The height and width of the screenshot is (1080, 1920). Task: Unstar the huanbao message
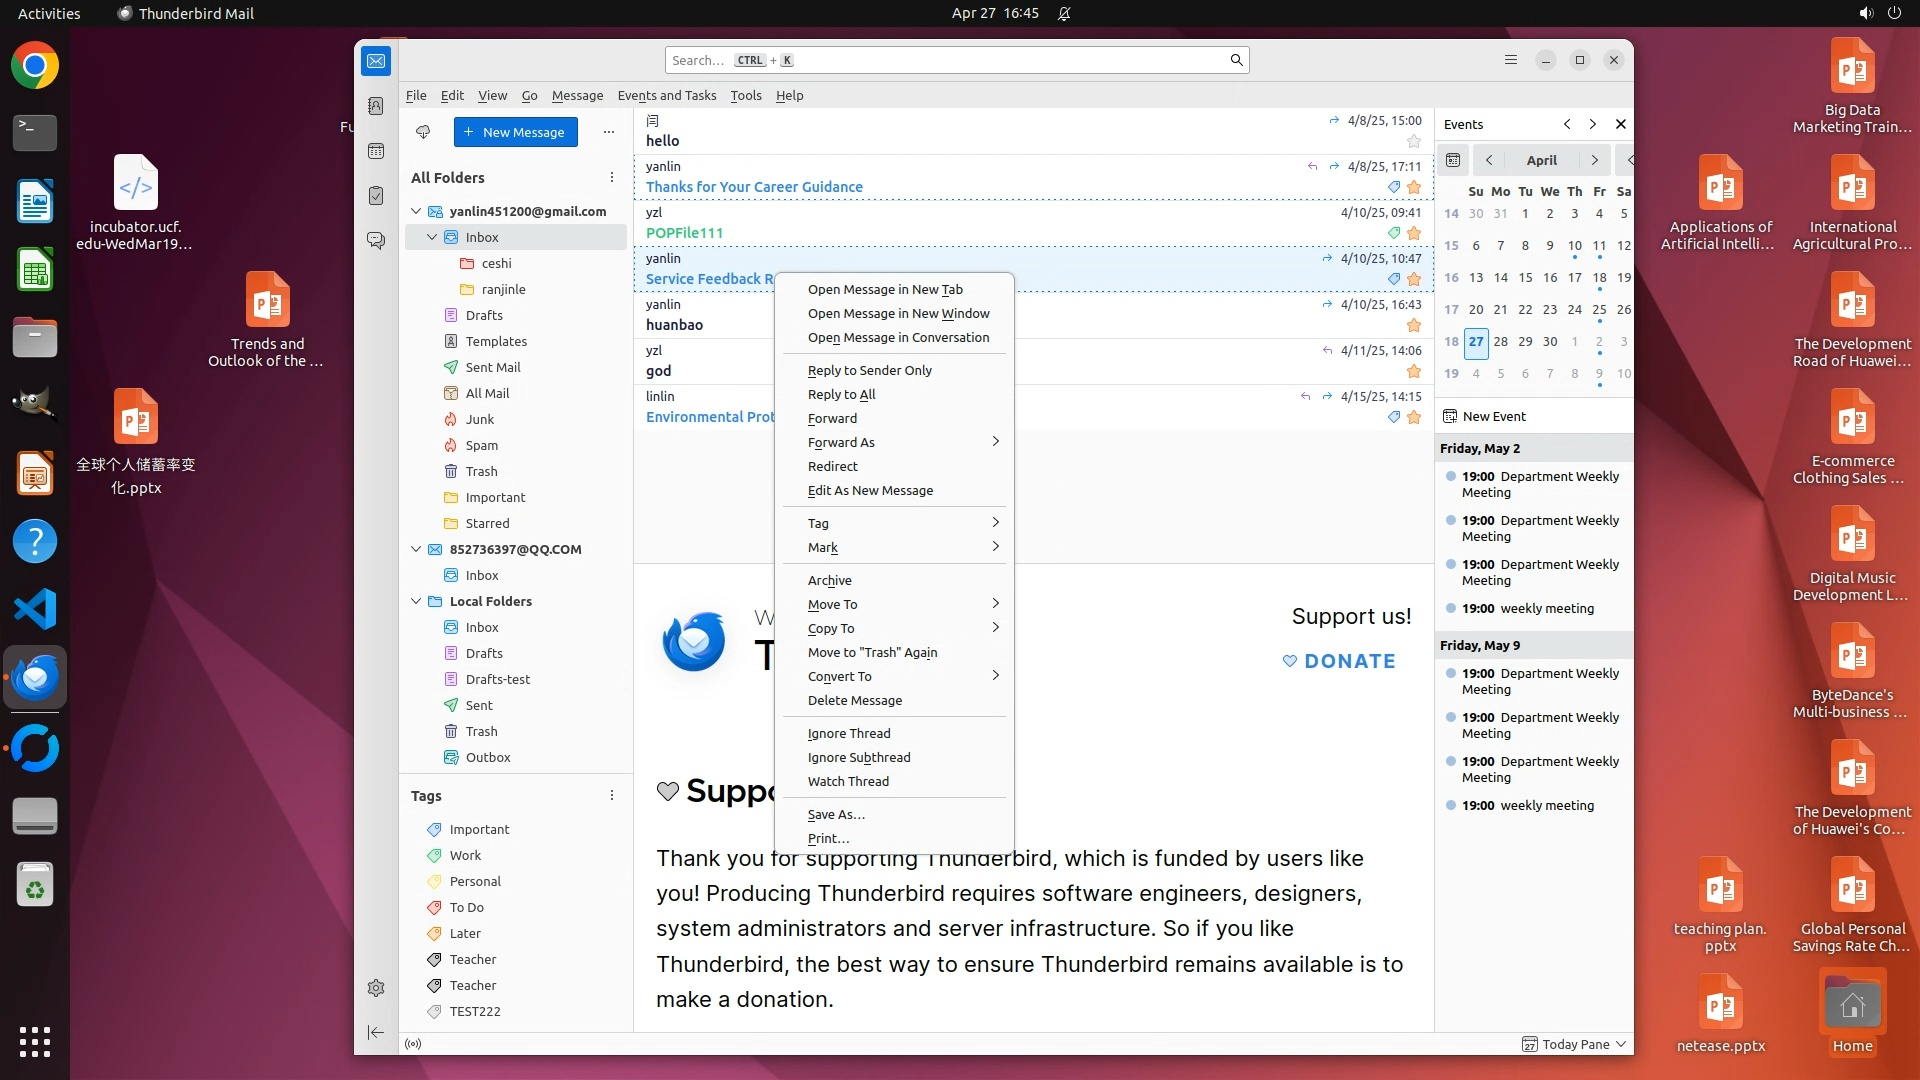1413,325
